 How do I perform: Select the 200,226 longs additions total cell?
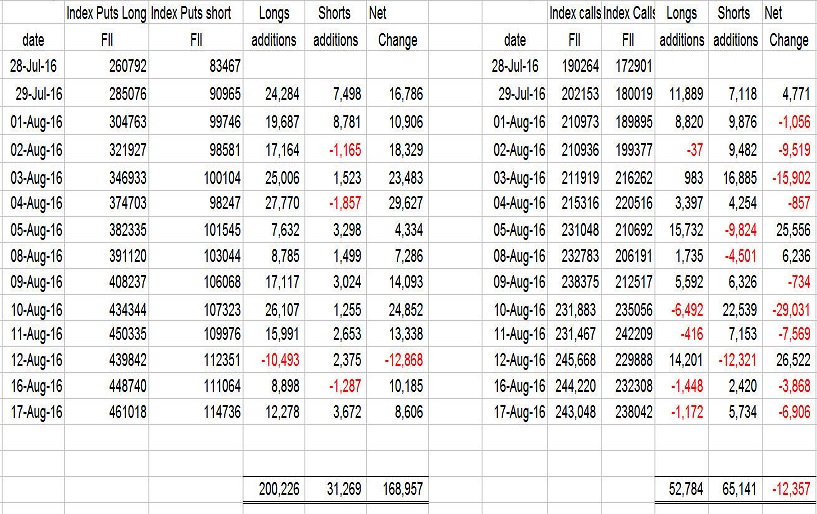(274, 488)
